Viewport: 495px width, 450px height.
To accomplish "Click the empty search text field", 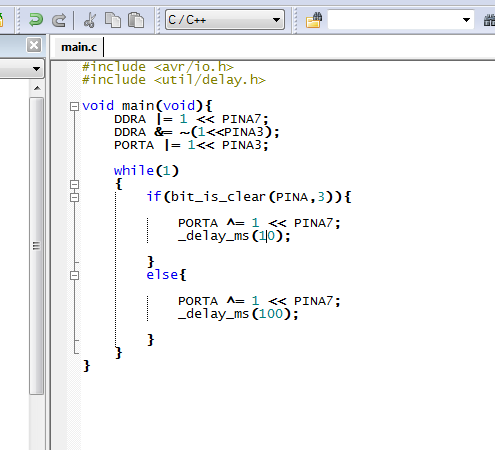I will (x=394, y=20).
